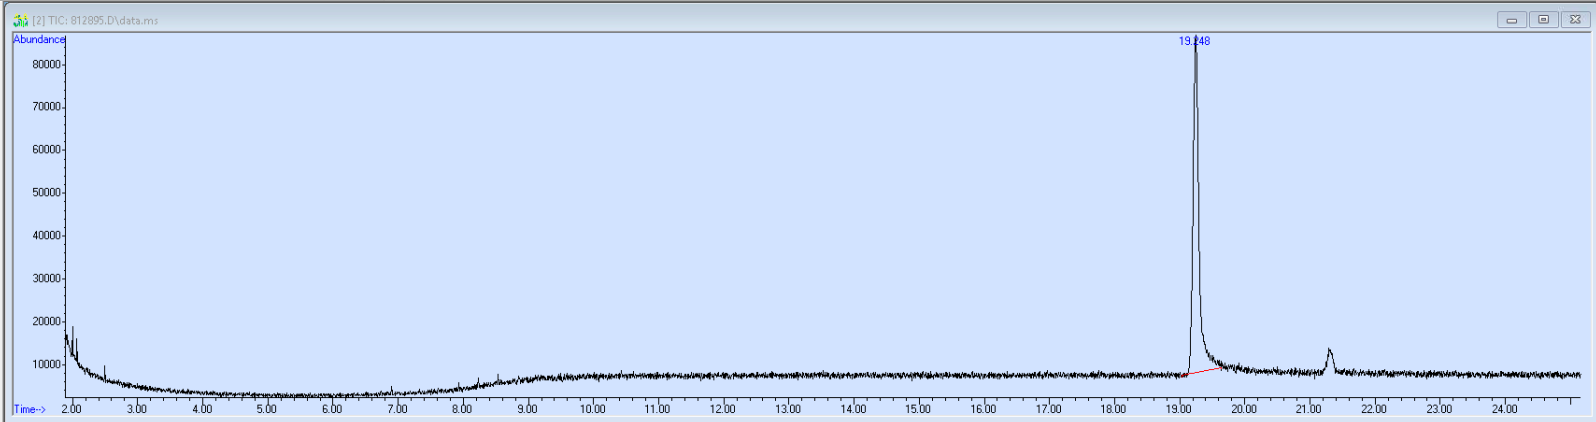Click the baseline trace at 6.00 minutes
This screenshot has height=422, width=1596.
point(332,395)
